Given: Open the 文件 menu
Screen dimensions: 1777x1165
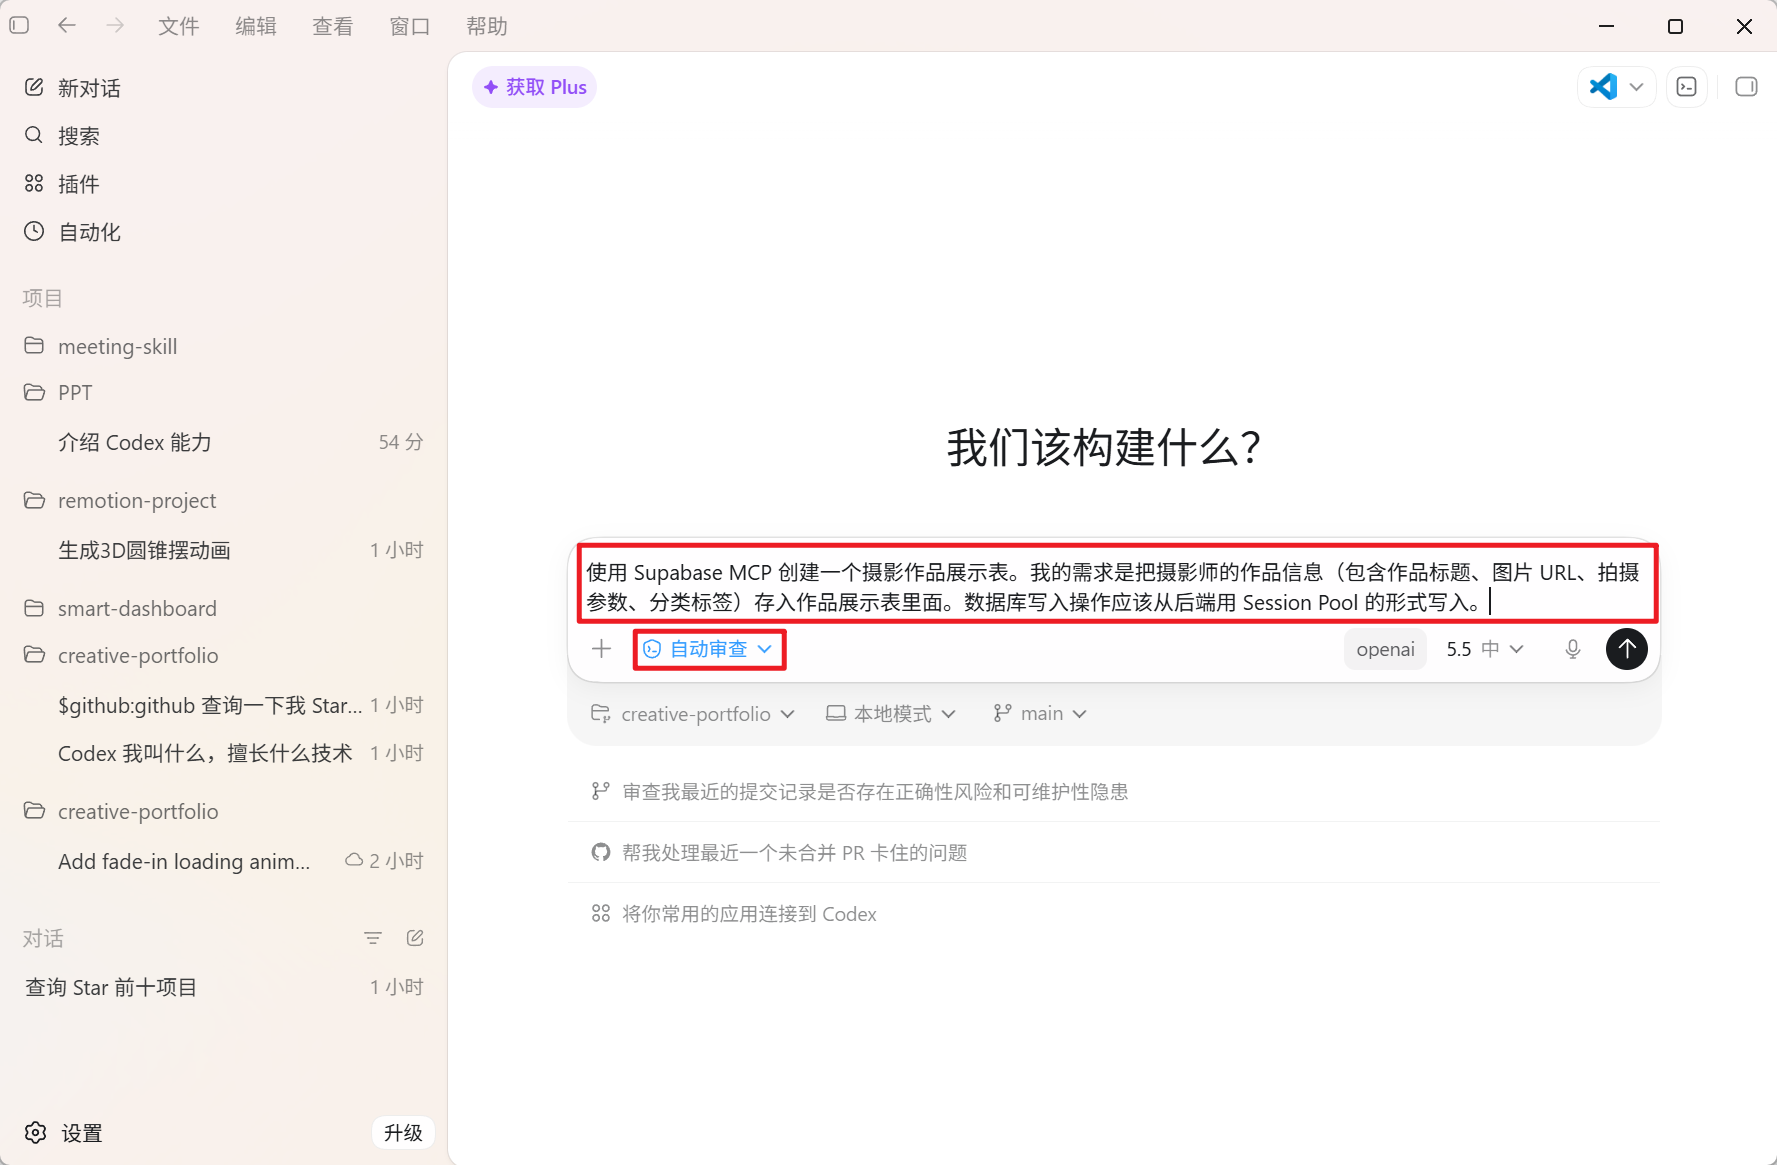Looking at the screenshot, I should [179, 26].
